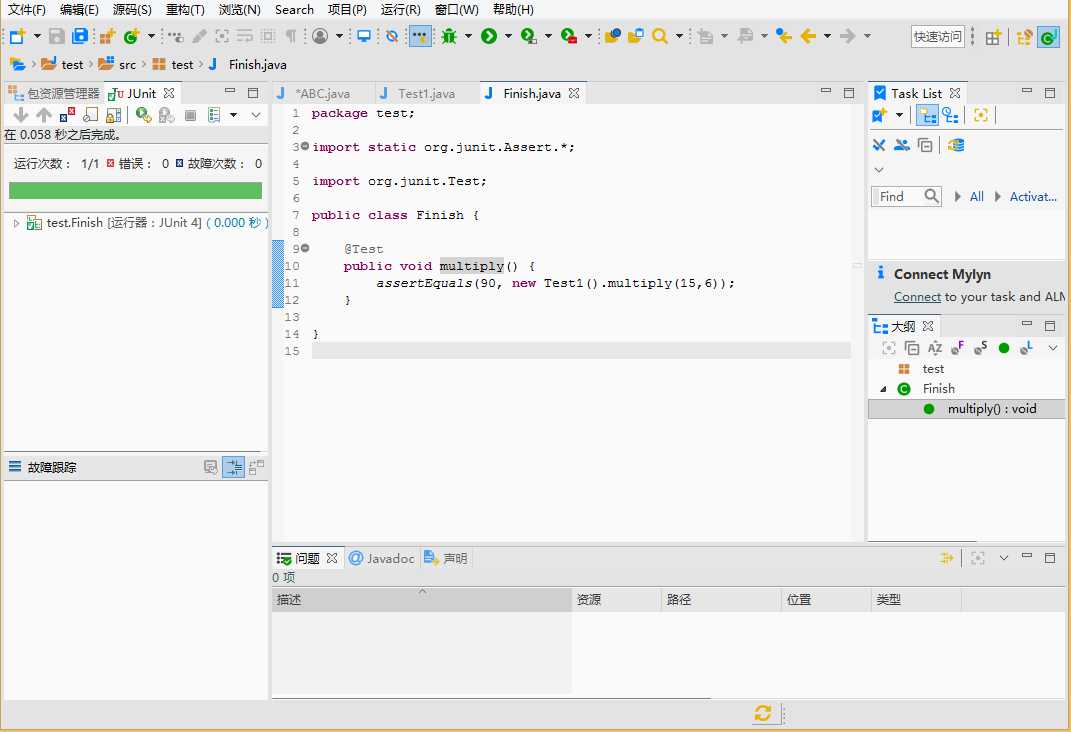
Task: Click the Save All toolbar icon
Action: click(79, 36)
